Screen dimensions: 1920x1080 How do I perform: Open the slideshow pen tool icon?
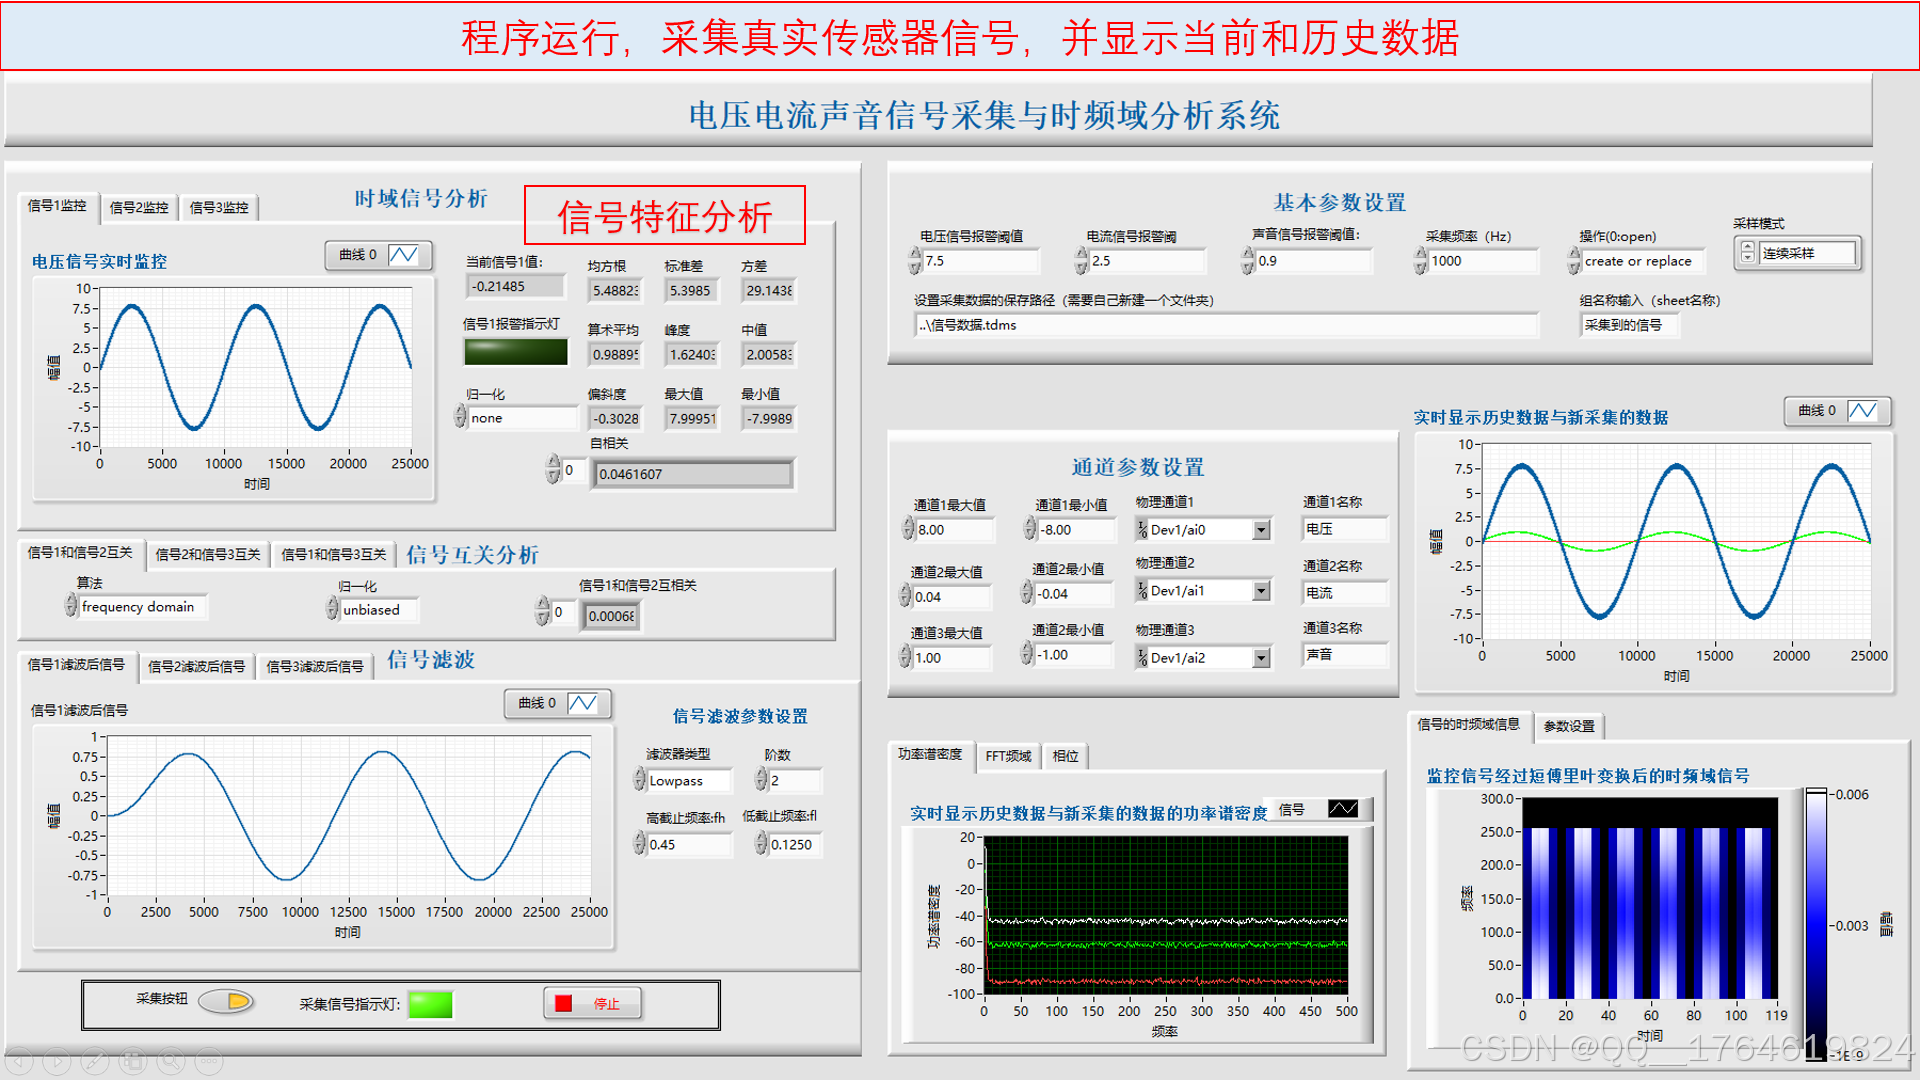95,1060
